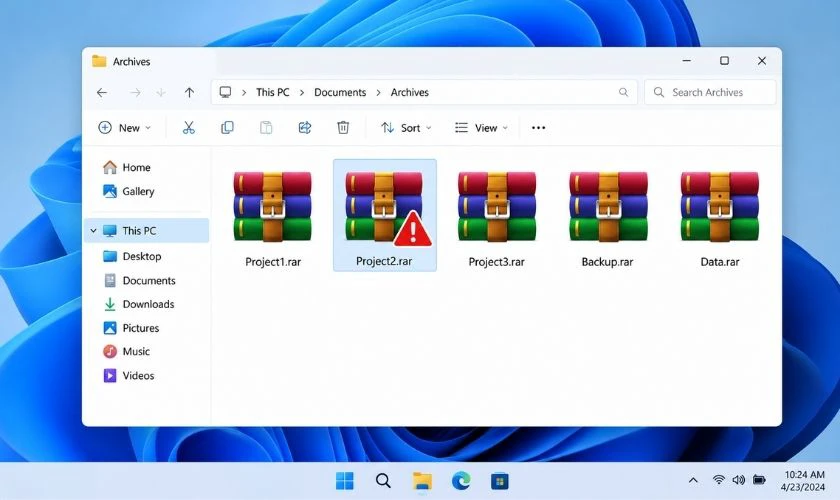Navigate up one folder level
This screenshot has width=840, height=500.
click(x=189, y=93)
